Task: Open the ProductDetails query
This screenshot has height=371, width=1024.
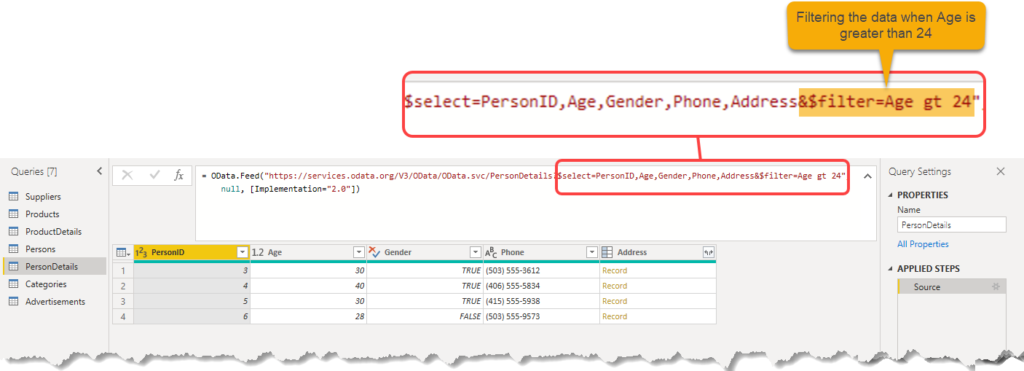Action: pyautogui.click(x=54, y=232)
